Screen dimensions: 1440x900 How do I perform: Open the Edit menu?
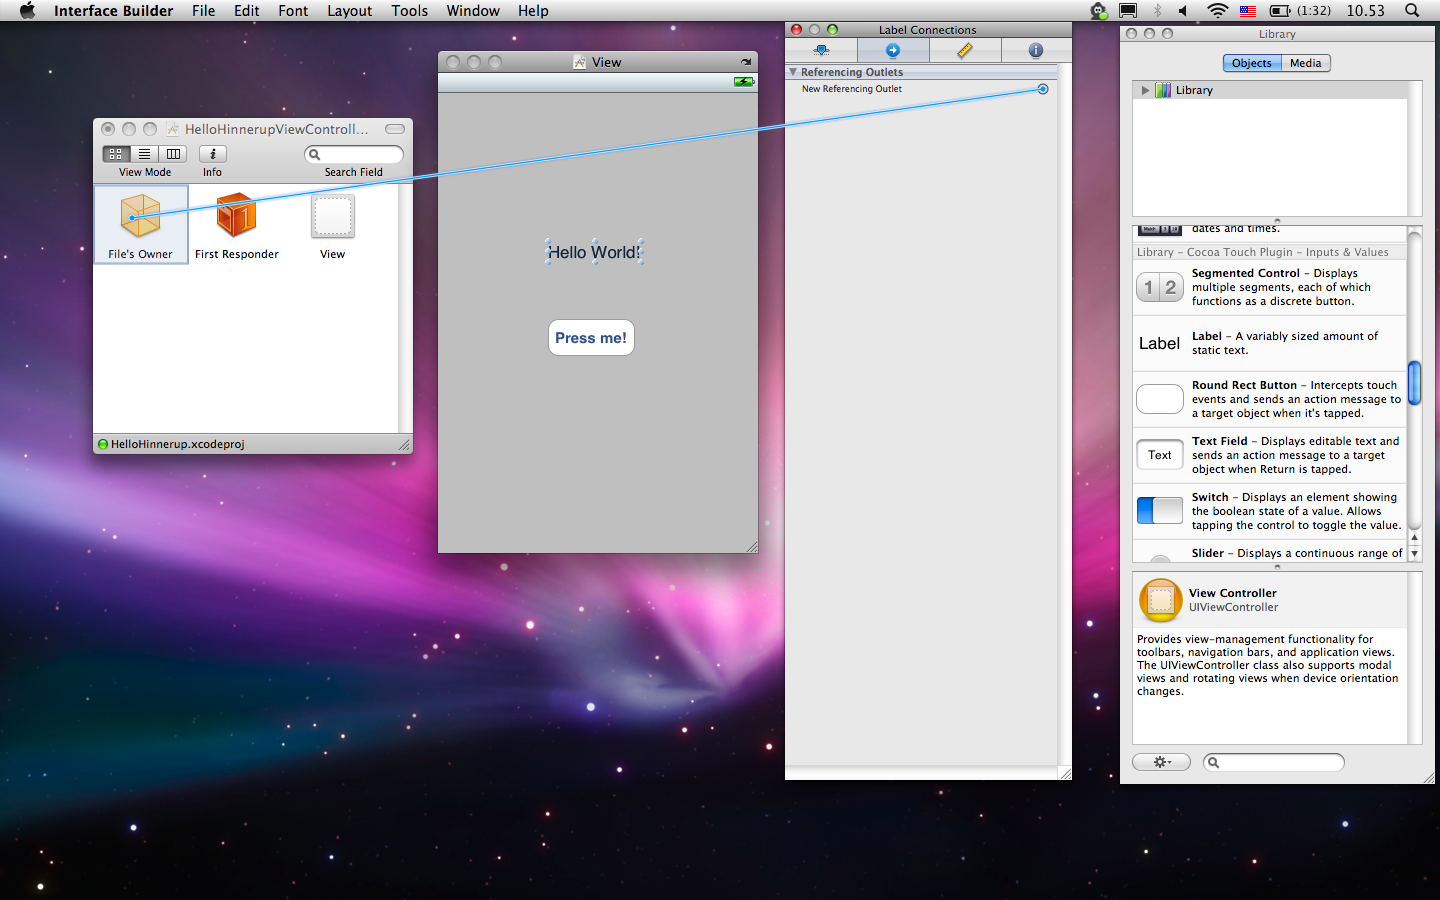pyautogui.click(x=247, y=11)
